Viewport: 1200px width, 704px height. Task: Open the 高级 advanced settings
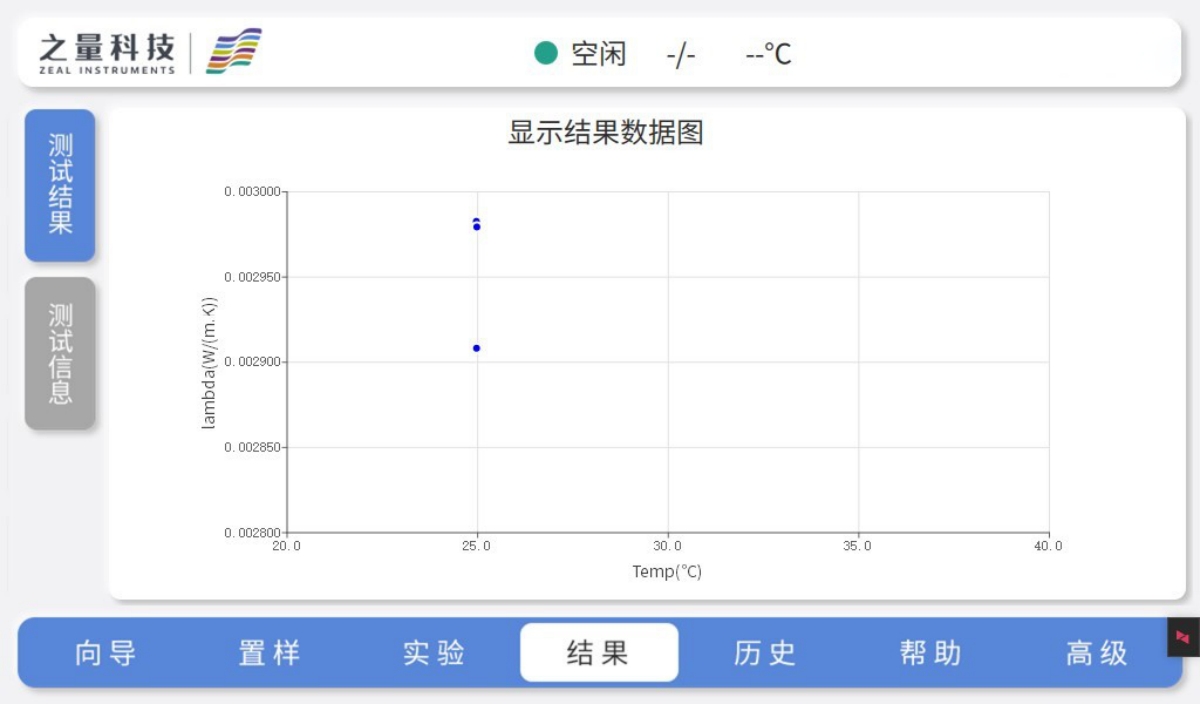1096,653
